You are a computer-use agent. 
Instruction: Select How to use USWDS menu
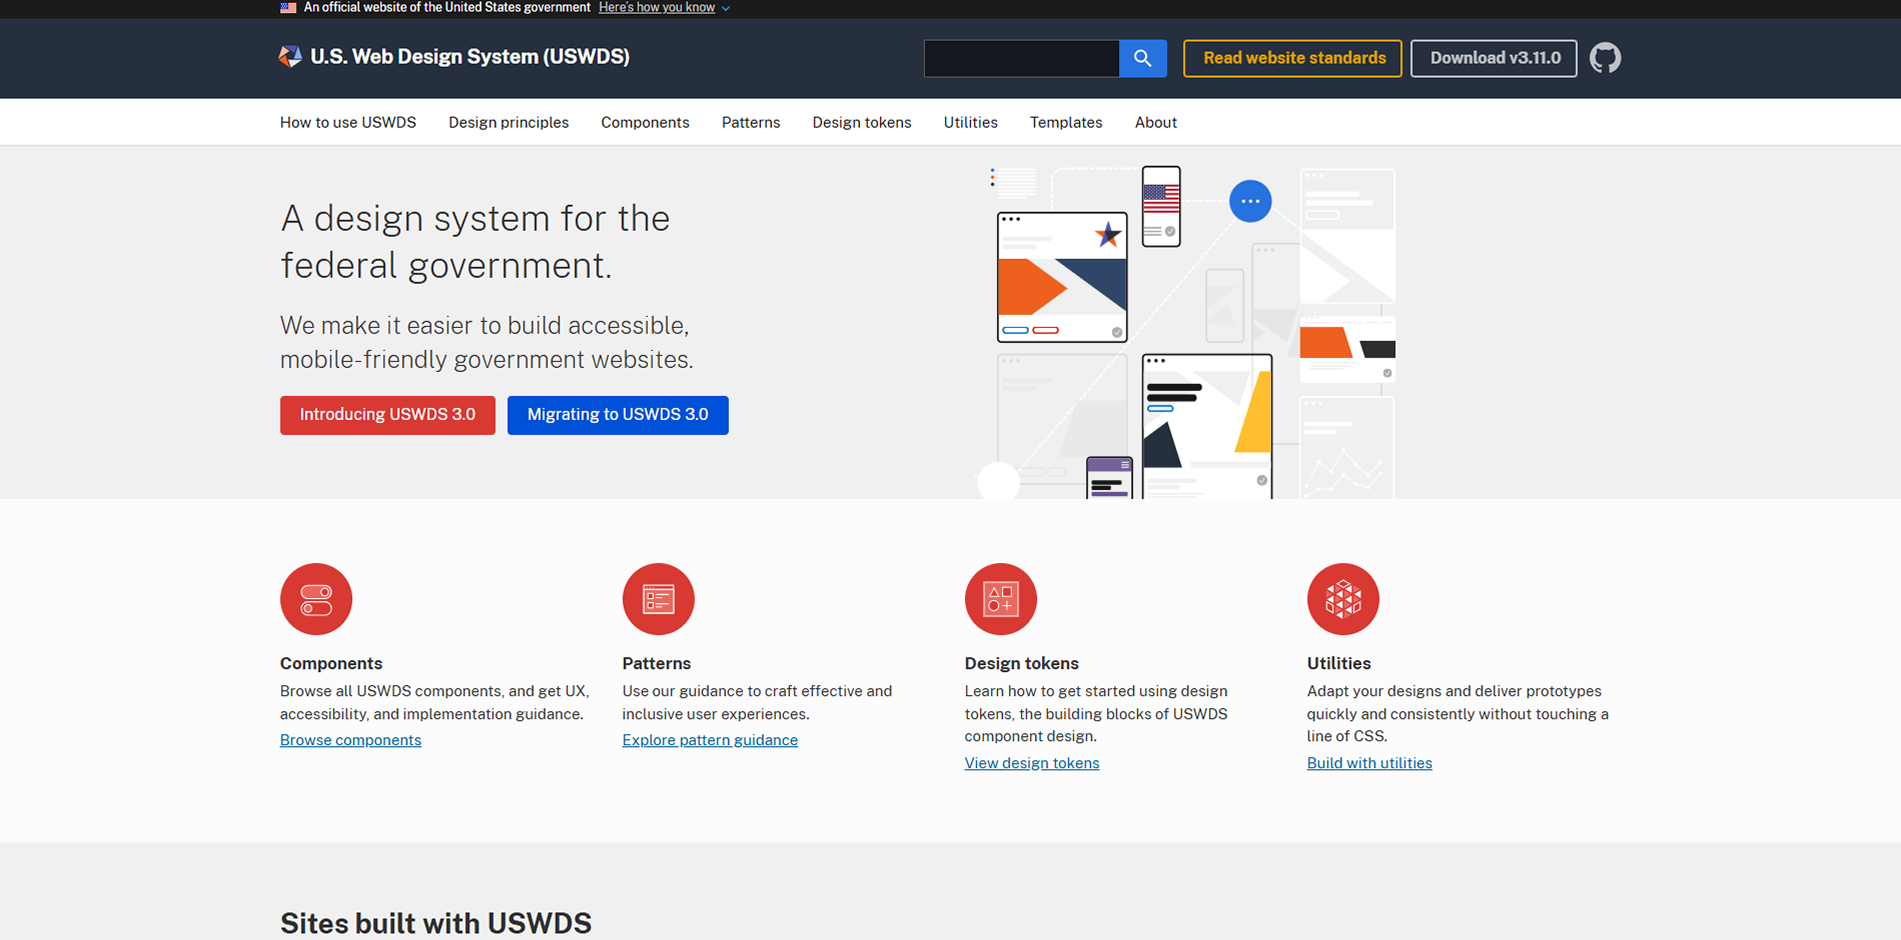coord(348,122)
